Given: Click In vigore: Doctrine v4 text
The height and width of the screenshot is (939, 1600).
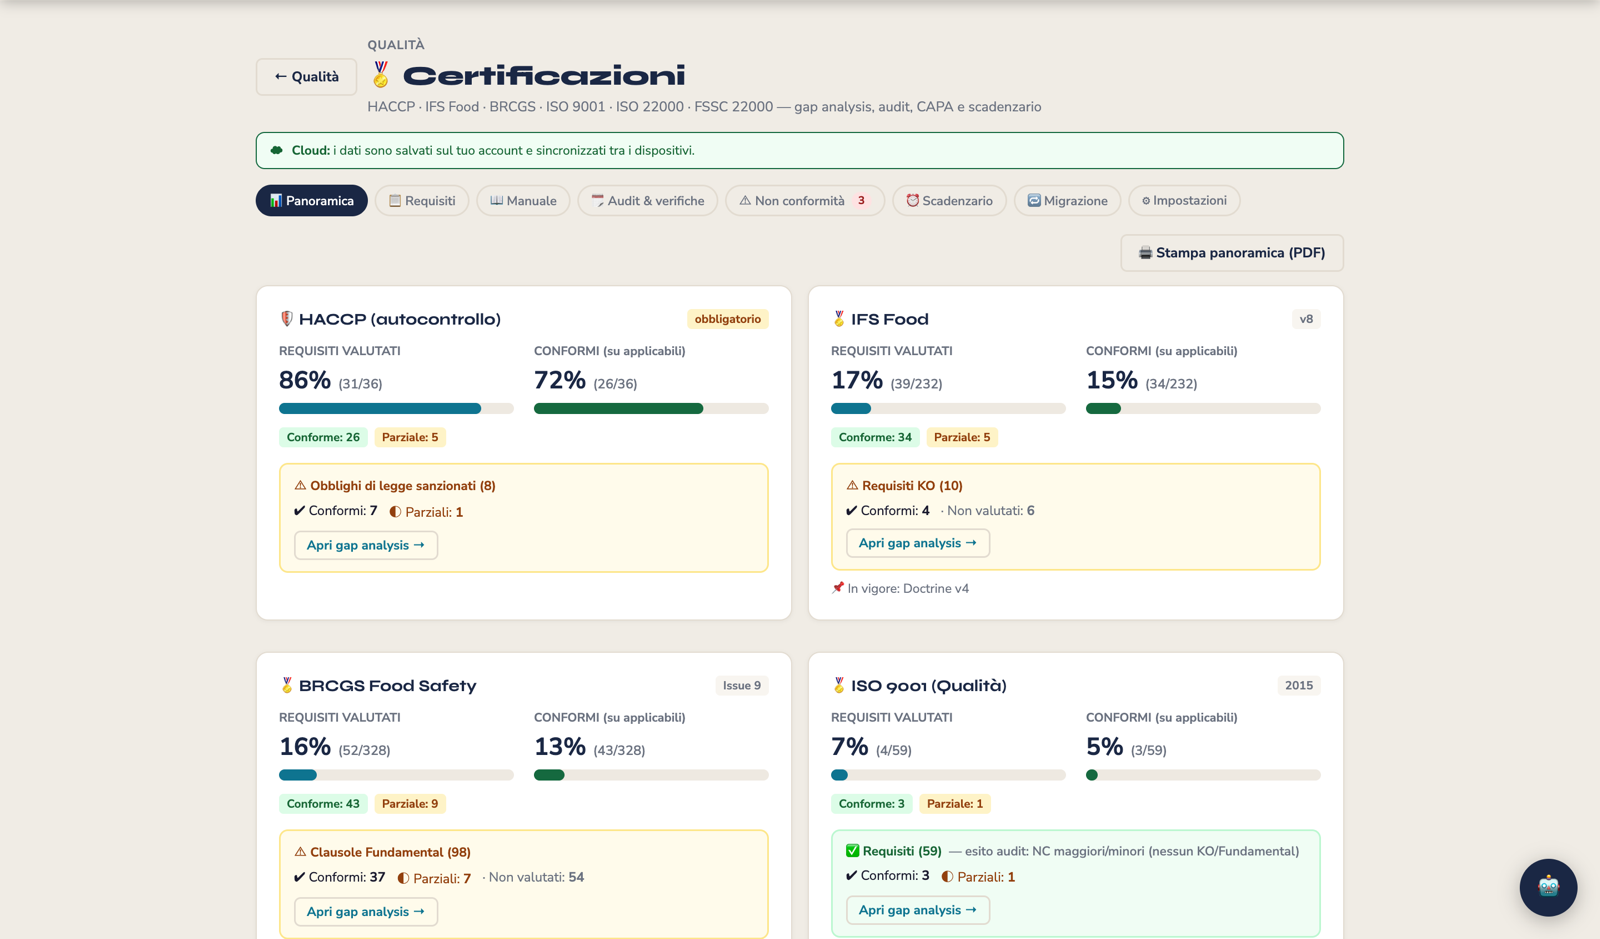Looking at the screenshot, I should (x=908, y=588).
